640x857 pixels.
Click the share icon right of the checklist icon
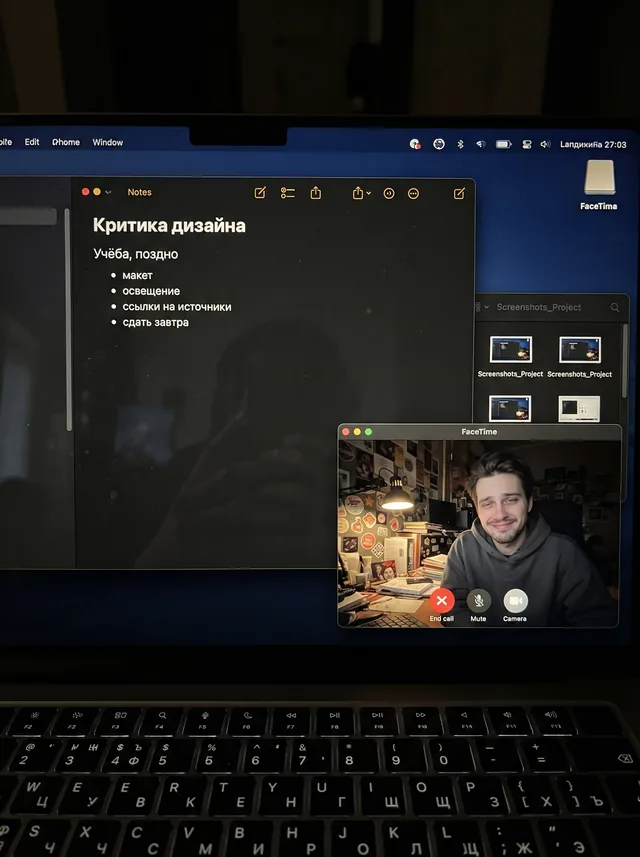(316, 193)
